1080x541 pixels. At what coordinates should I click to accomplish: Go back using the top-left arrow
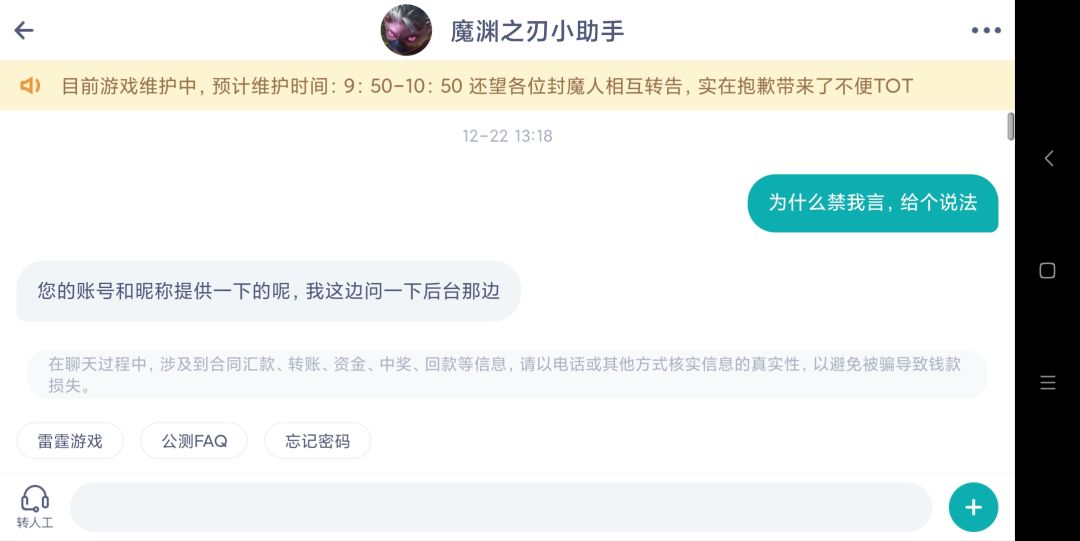tap(24, 30)
